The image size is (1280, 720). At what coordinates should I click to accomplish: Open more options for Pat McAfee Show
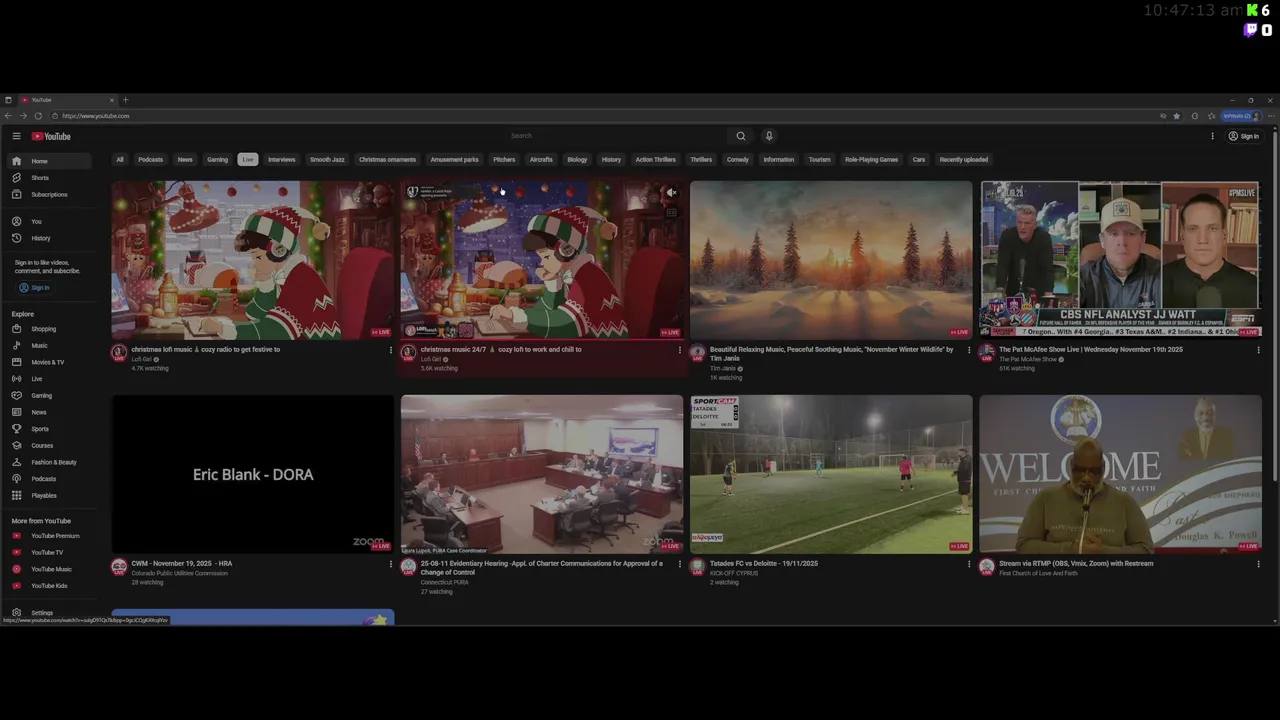click(x=1258, y=350)
